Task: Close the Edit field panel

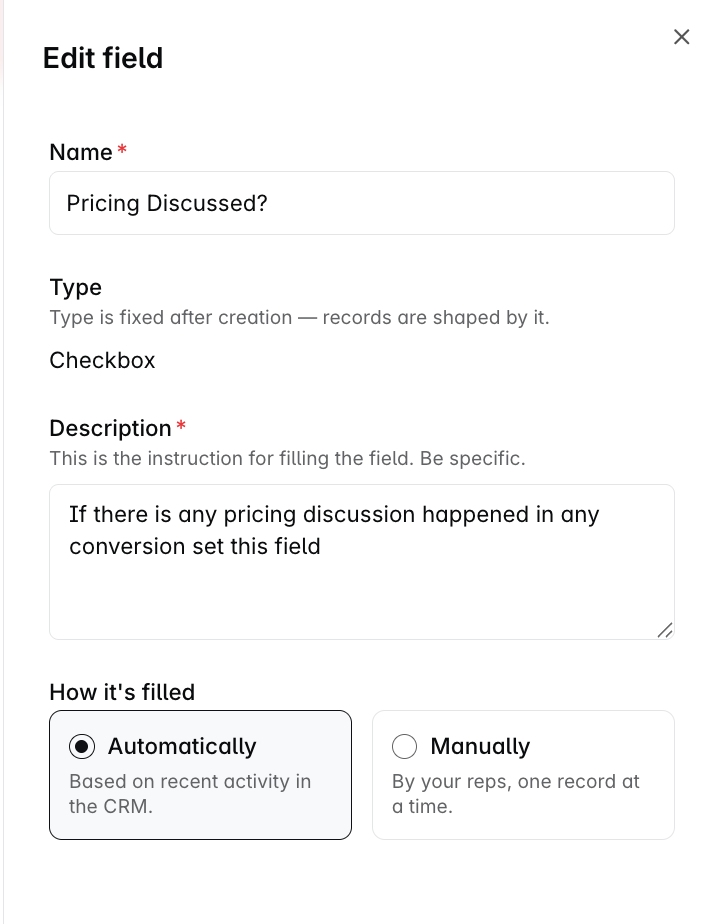Action: pyautogui.click(x=681, y=37)
